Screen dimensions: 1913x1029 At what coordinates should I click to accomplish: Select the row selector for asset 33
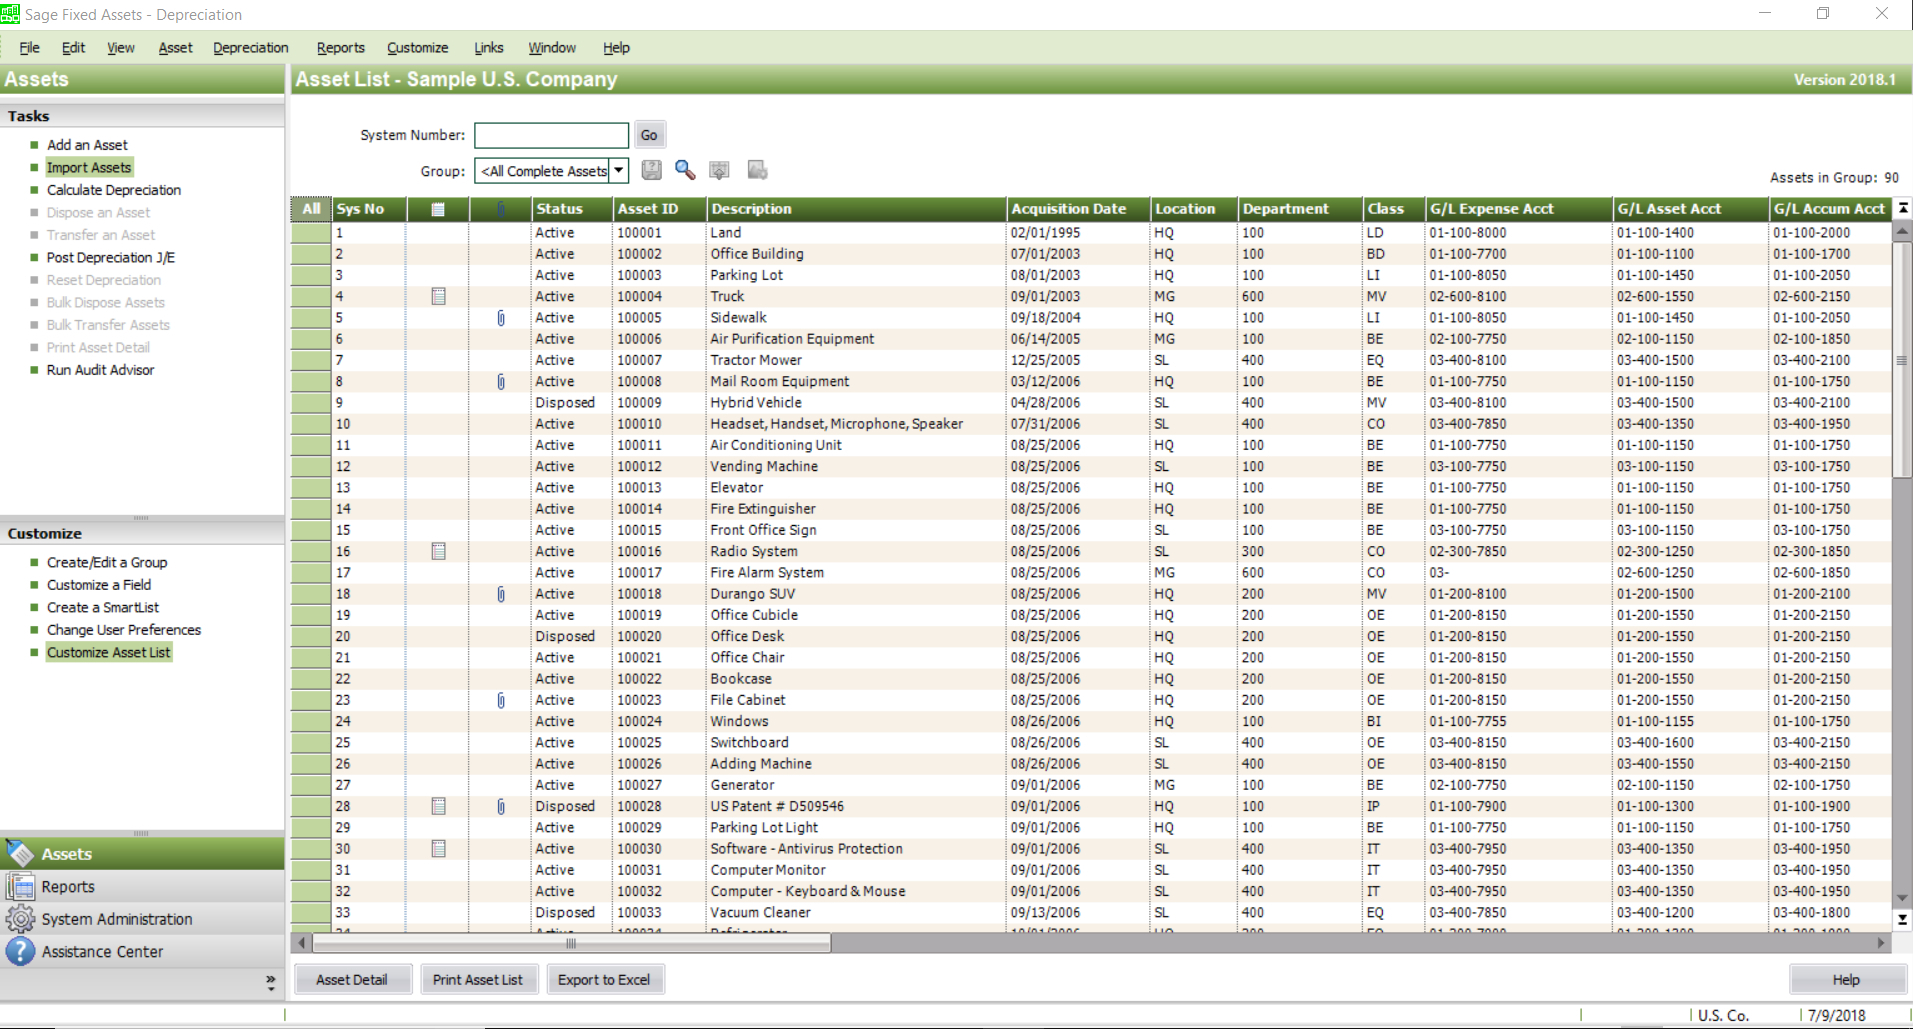click(311, 913)
